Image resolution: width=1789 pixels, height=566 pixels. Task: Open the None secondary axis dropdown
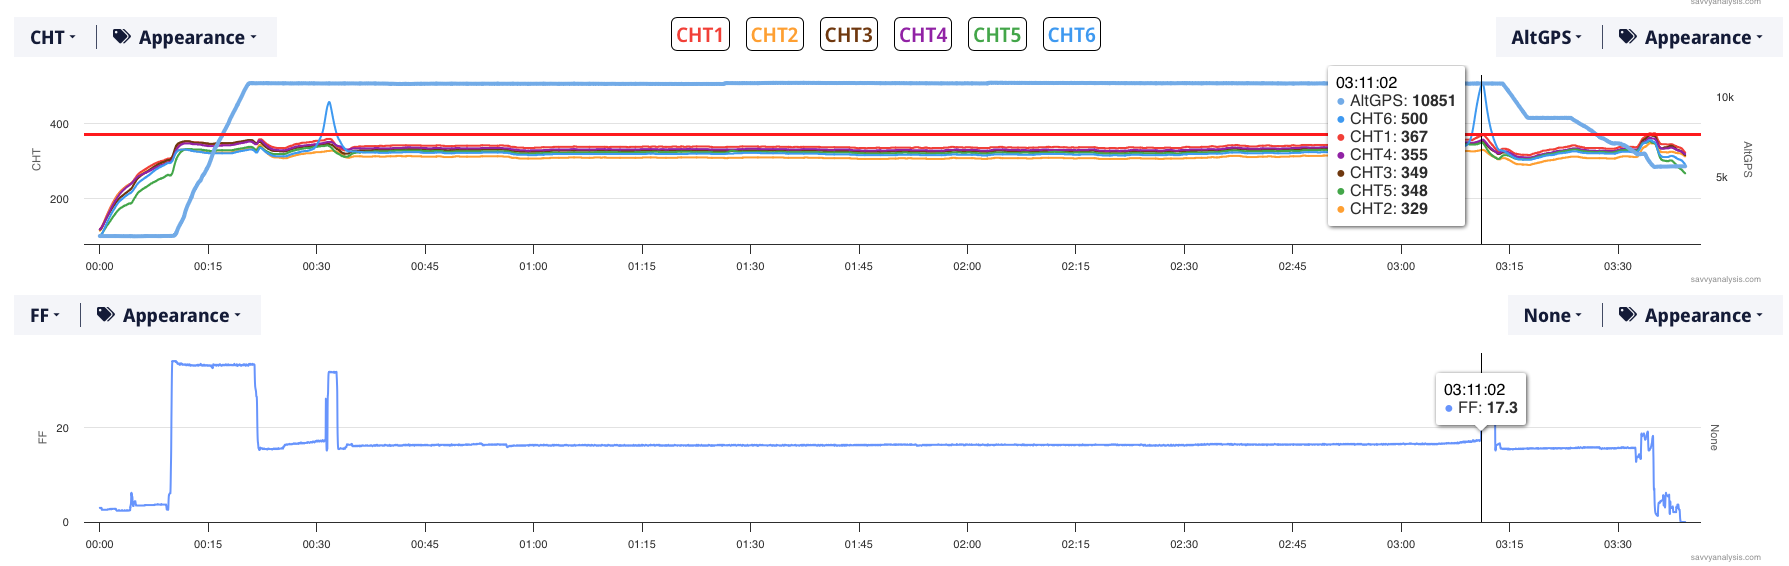[1552, 315]
